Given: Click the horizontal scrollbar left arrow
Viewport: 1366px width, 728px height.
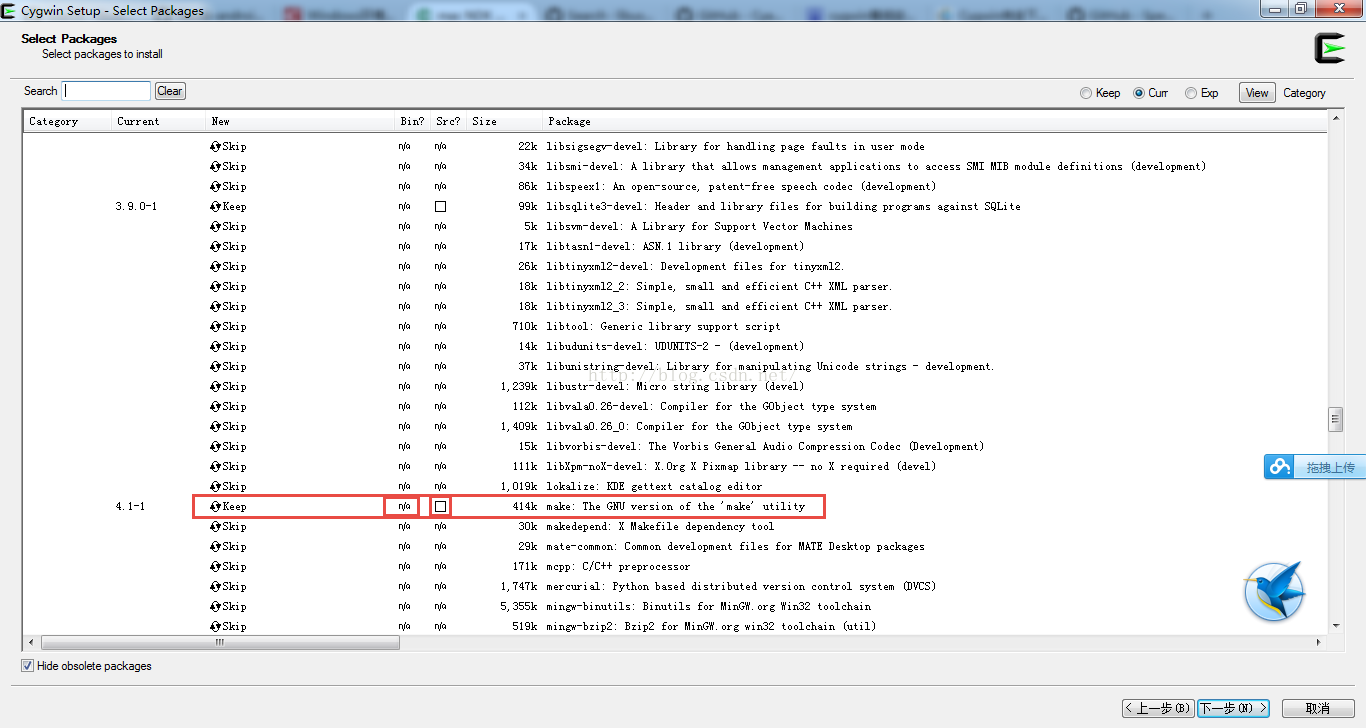Looking at the screenshot, I should click(x=31, y=642).
